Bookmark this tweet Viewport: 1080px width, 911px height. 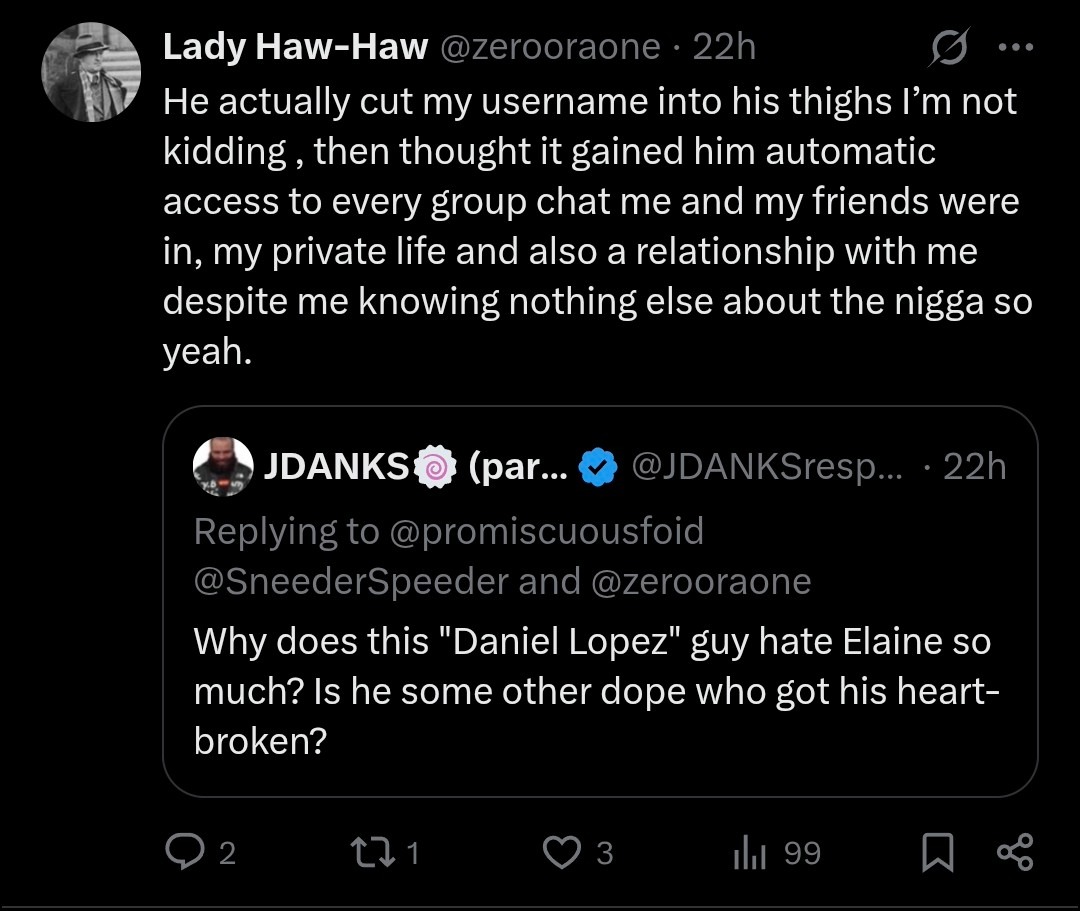[936, 852]
